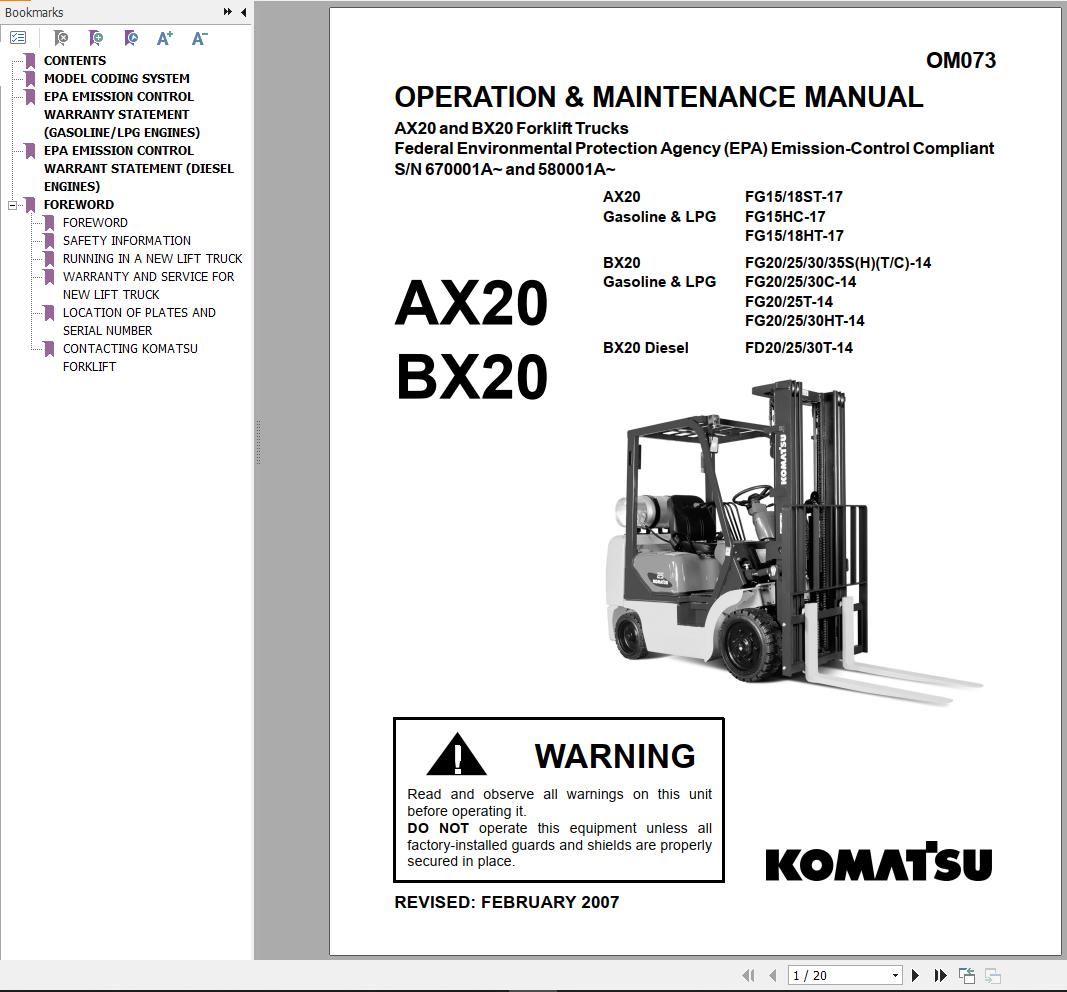
Task: Click the BX20 Diesel label
Action: click(x=646, y=348)
